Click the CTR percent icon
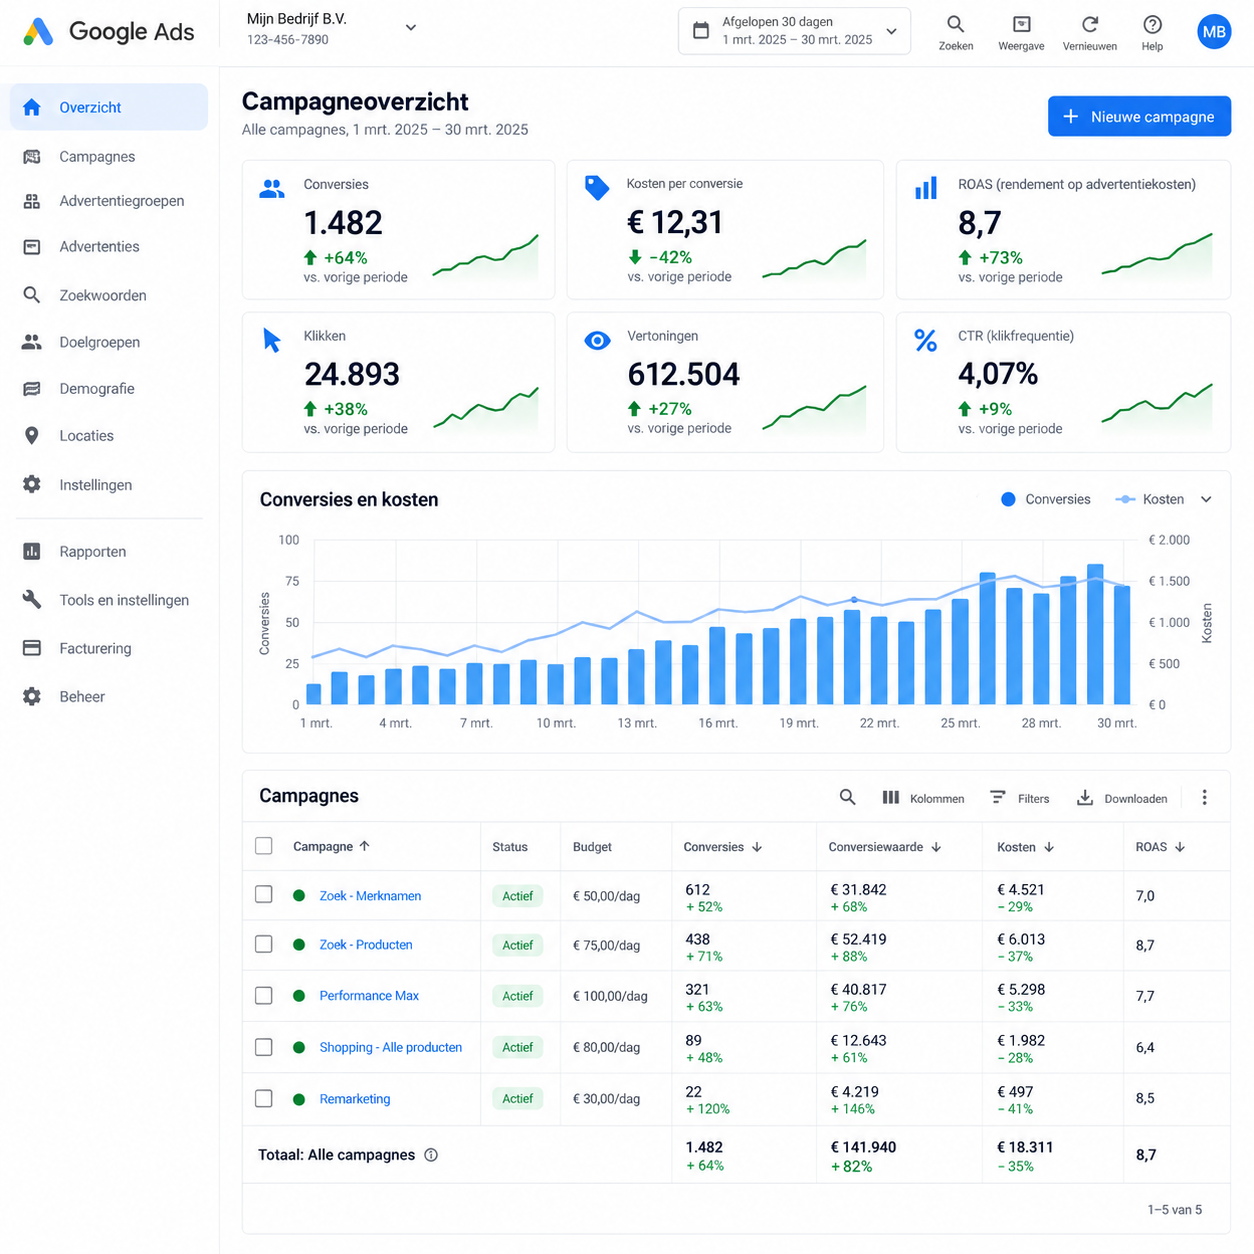1254x1254 pixels. coord(926,340)
